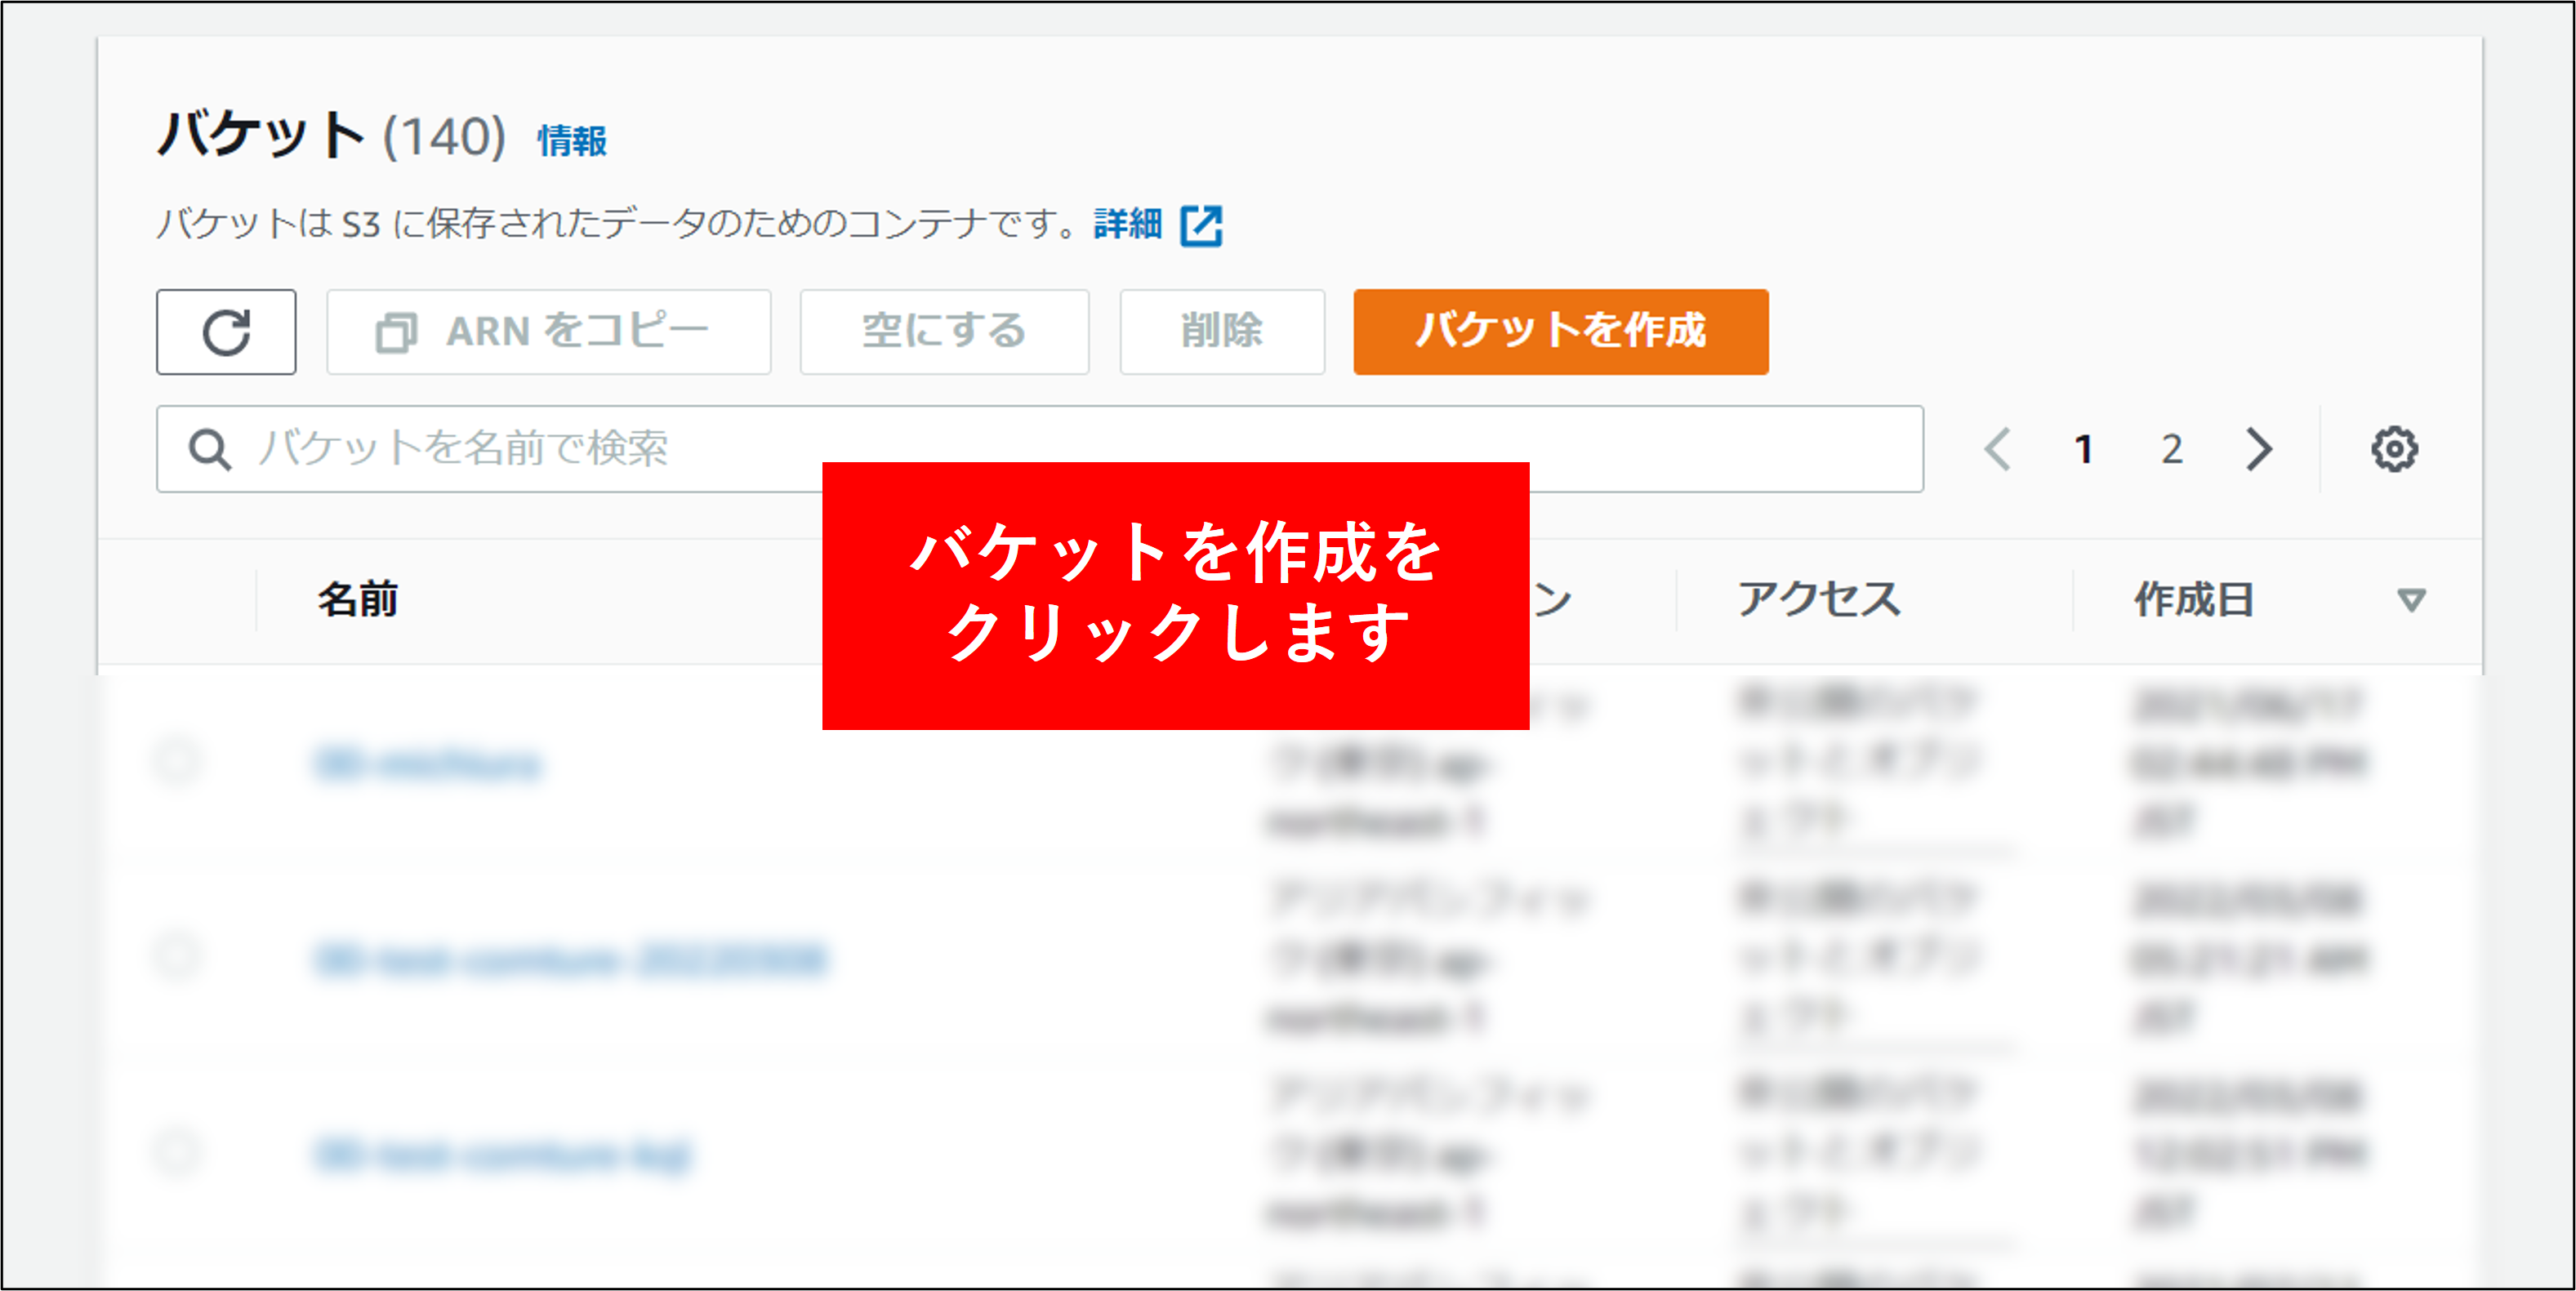Toggle the 作成日 column sort arrow
2576x1291 pixels.
(2411, 600)
